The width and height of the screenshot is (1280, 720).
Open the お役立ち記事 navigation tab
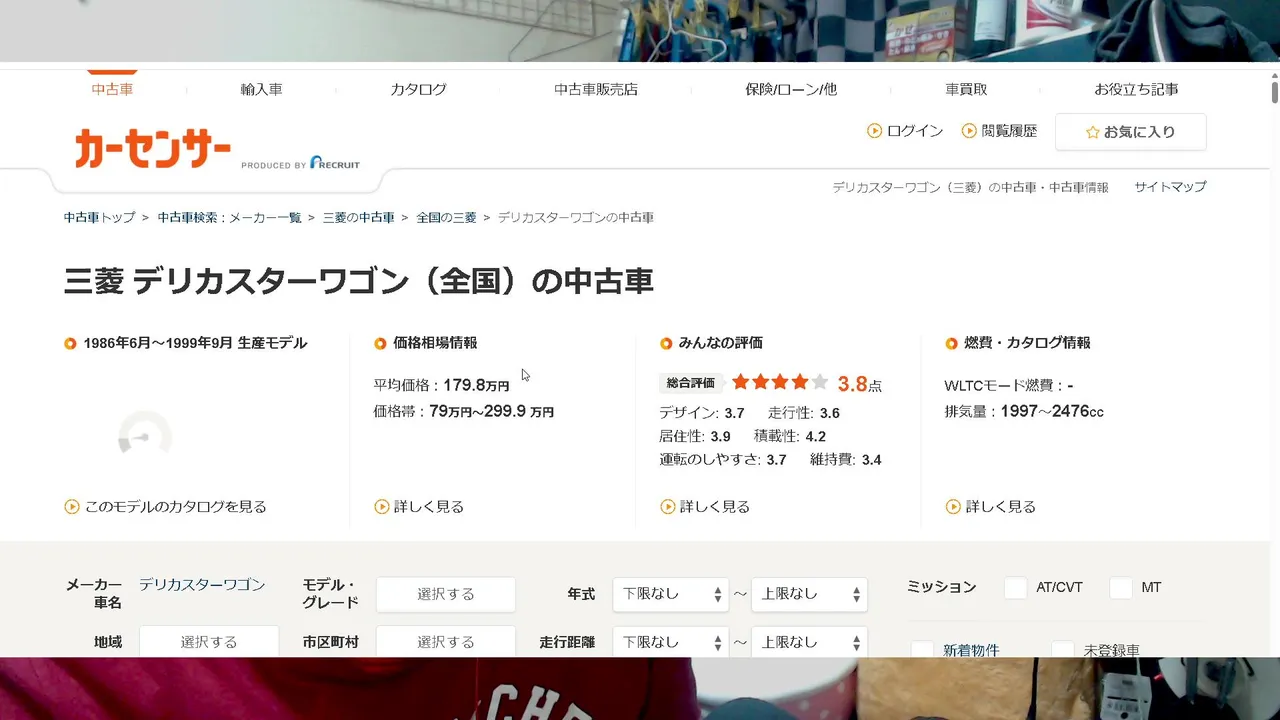[x=1136, y=89]
